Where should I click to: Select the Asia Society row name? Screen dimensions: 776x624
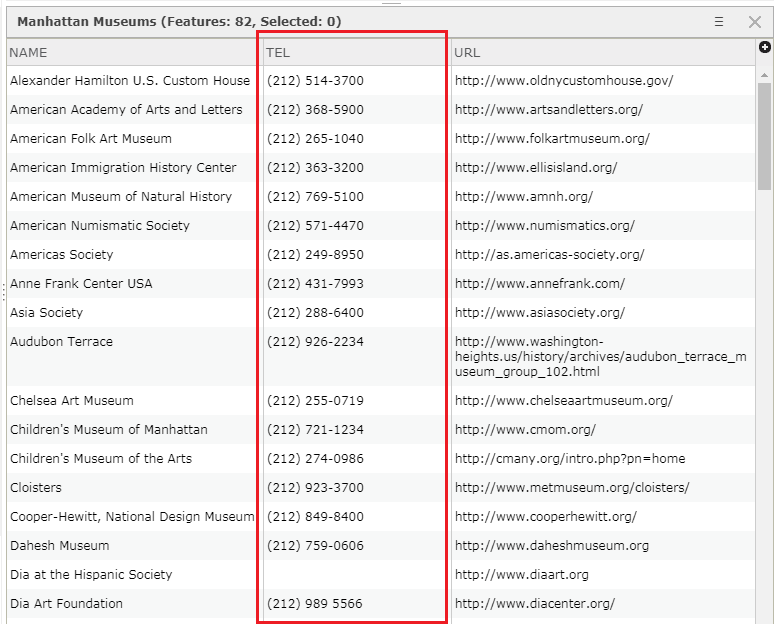47,313
